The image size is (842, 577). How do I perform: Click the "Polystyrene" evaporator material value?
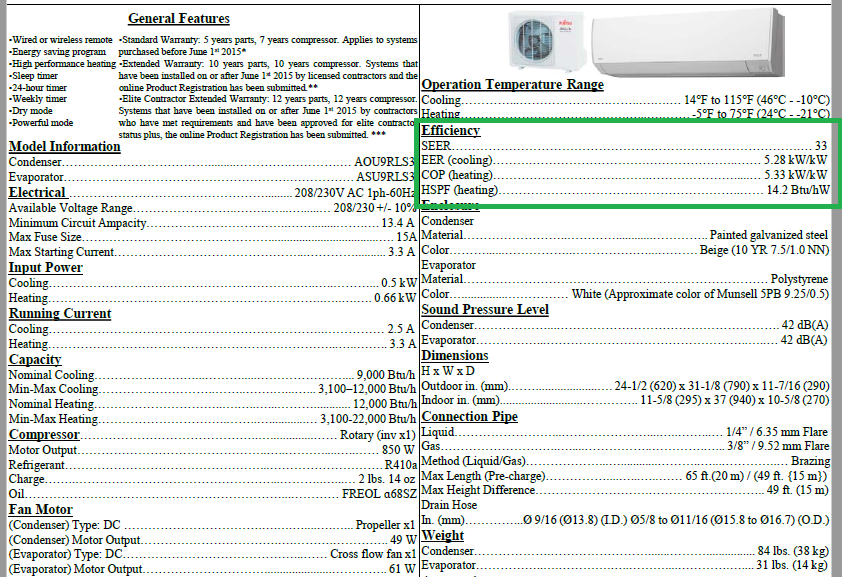coord(800,279)
